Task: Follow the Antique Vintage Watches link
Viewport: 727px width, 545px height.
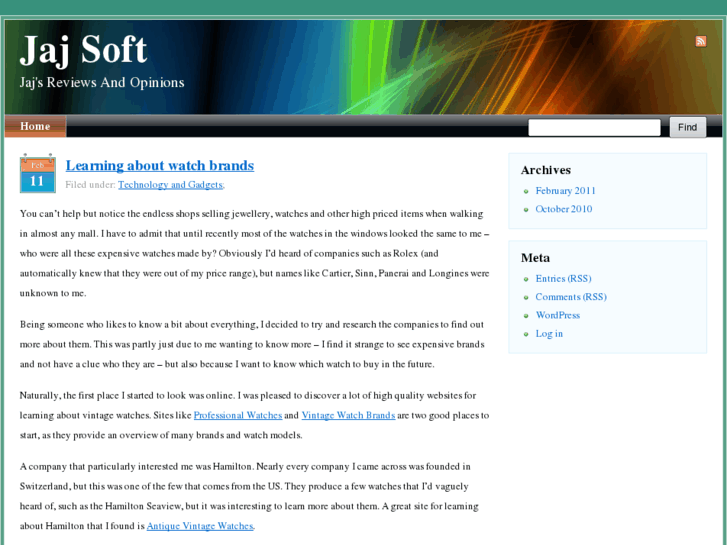Action: [x=200, y=526]
